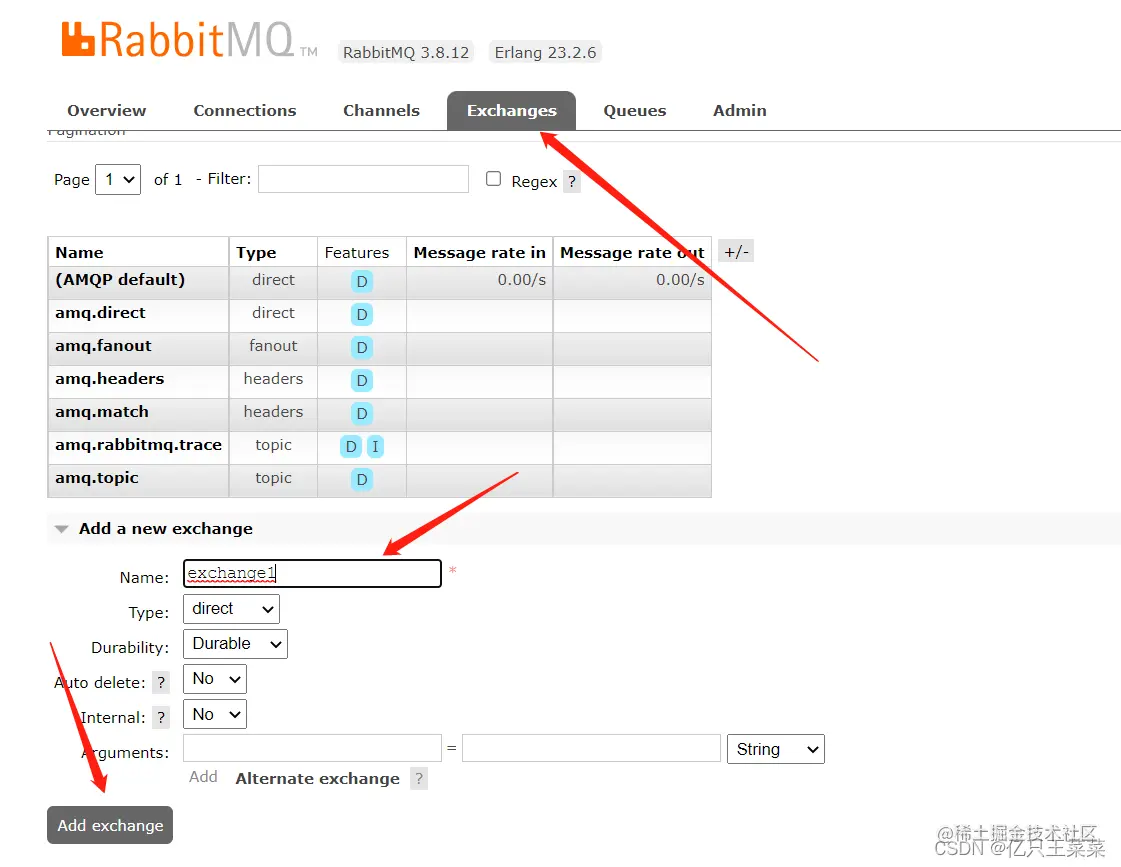Open the arguments String type dropdown
This screenshot has width=1121, height=867.
click(x=776, y=749)
